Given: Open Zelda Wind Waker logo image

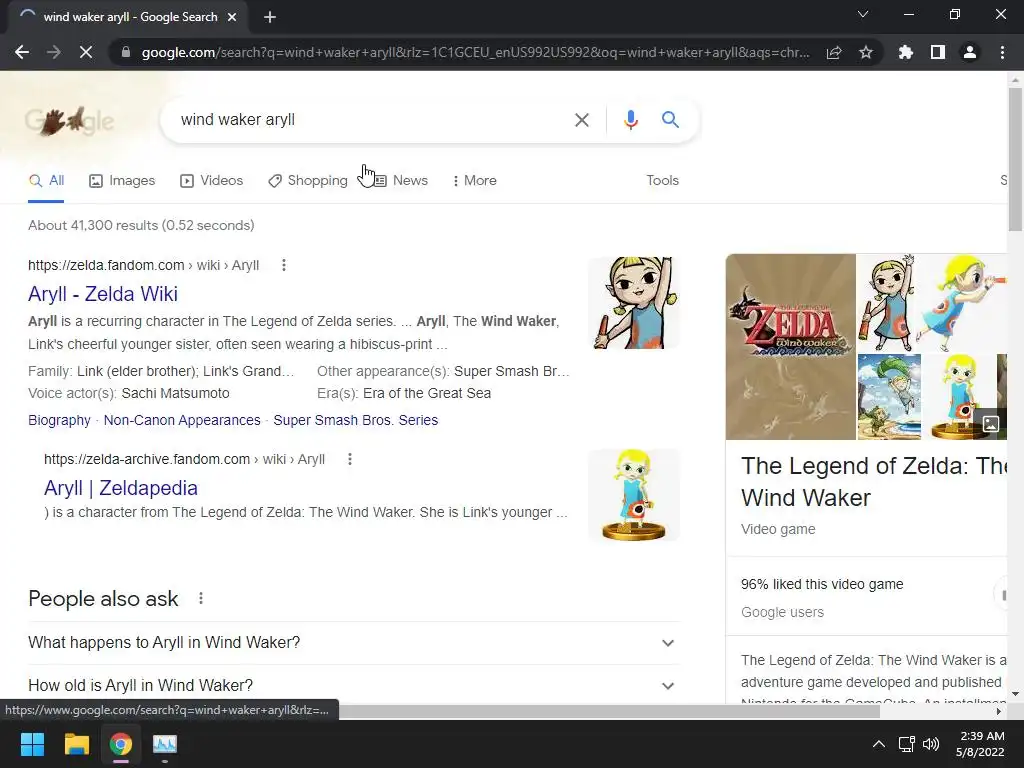Looking at the screenshot, I should 791,347.
